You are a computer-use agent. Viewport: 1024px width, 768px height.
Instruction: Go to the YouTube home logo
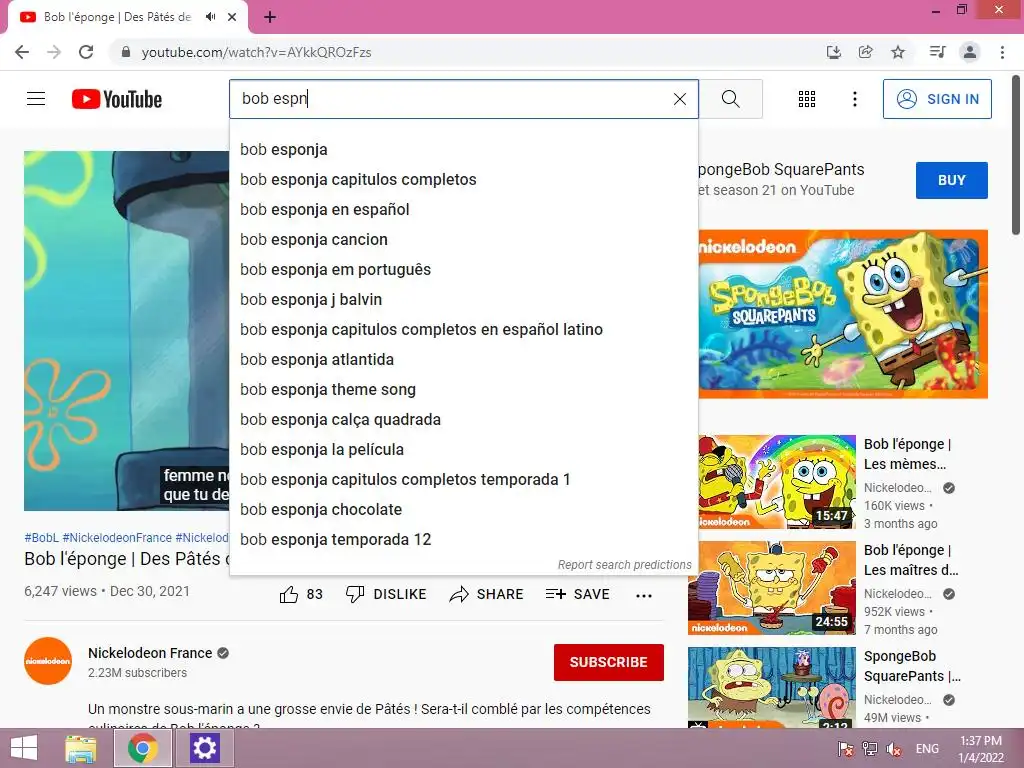pyautogui.click(x=117, y=99)
